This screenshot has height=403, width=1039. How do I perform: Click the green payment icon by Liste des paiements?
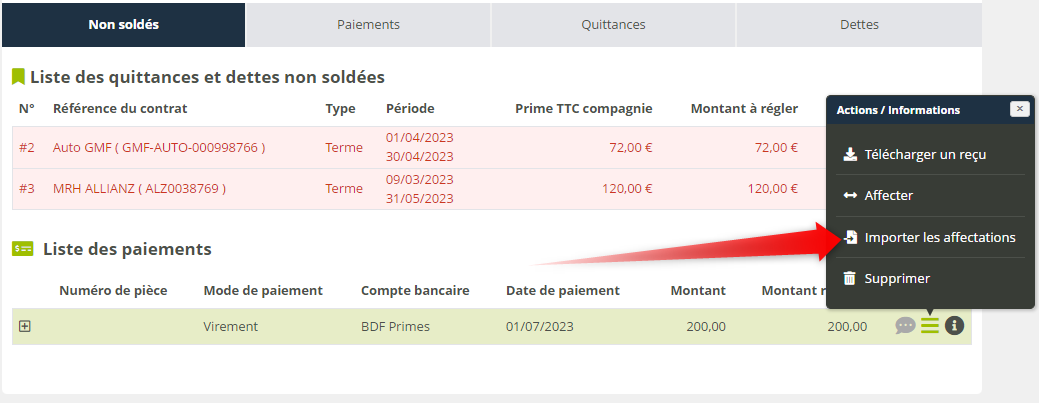click(x=23, y=249)
